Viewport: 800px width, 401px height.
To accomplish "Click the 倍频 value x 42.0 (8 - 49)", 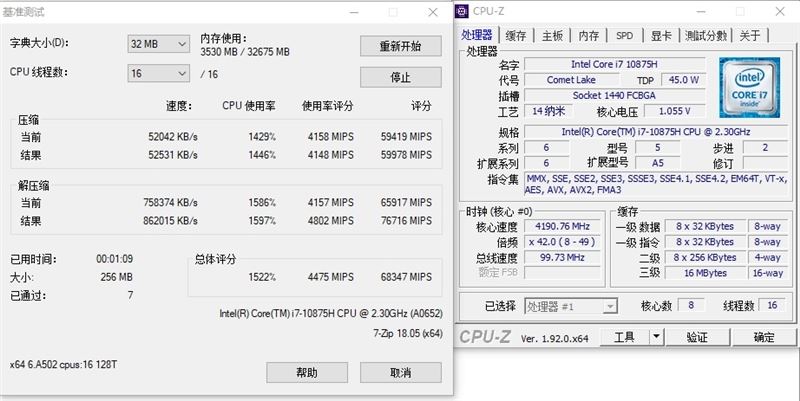I will click(x=562, y=242).
